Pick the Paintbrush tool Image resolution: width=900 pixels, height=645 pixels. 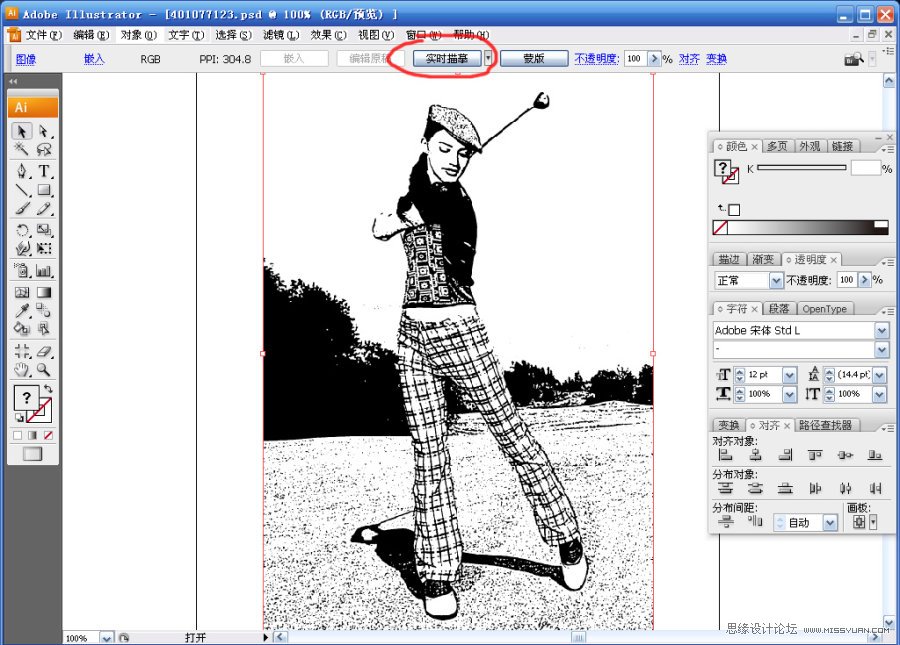(22, 209)
